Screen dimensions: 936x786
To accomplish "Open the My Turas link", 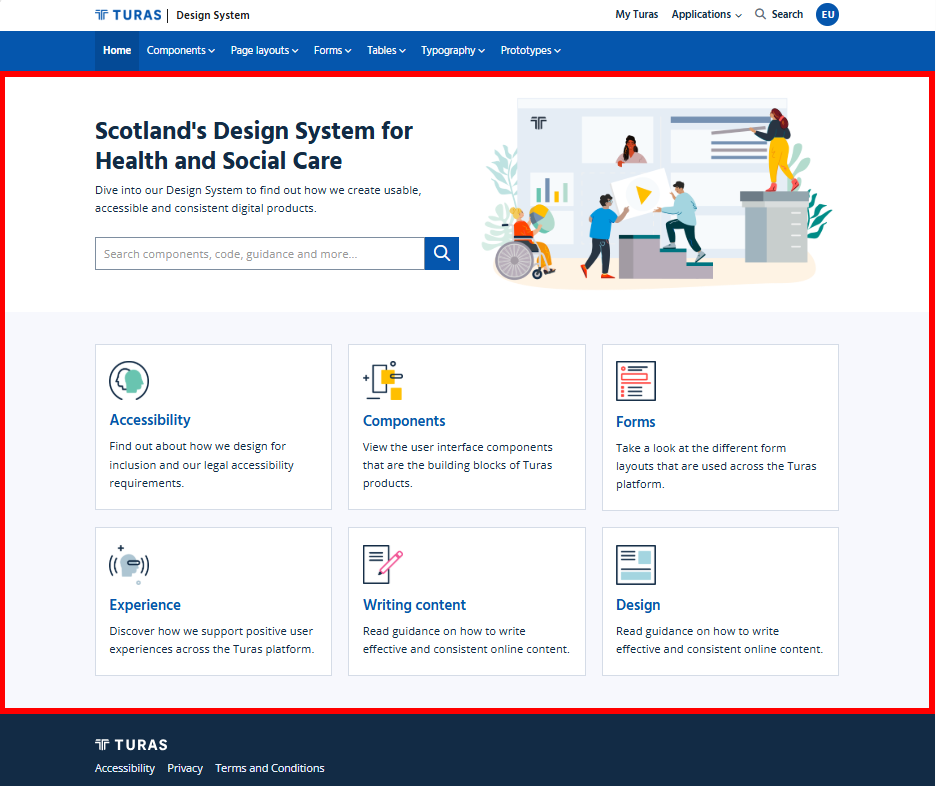I will click(636, 14).
